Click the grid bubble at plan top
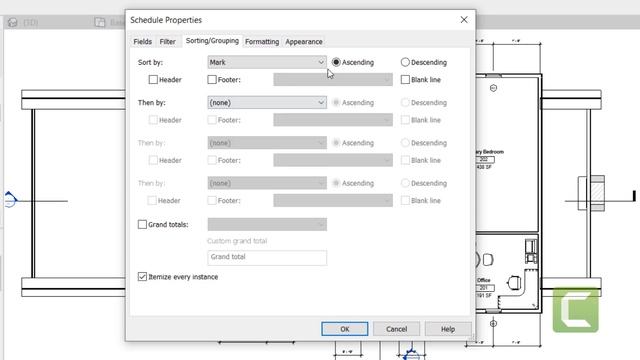 (493, 88)
